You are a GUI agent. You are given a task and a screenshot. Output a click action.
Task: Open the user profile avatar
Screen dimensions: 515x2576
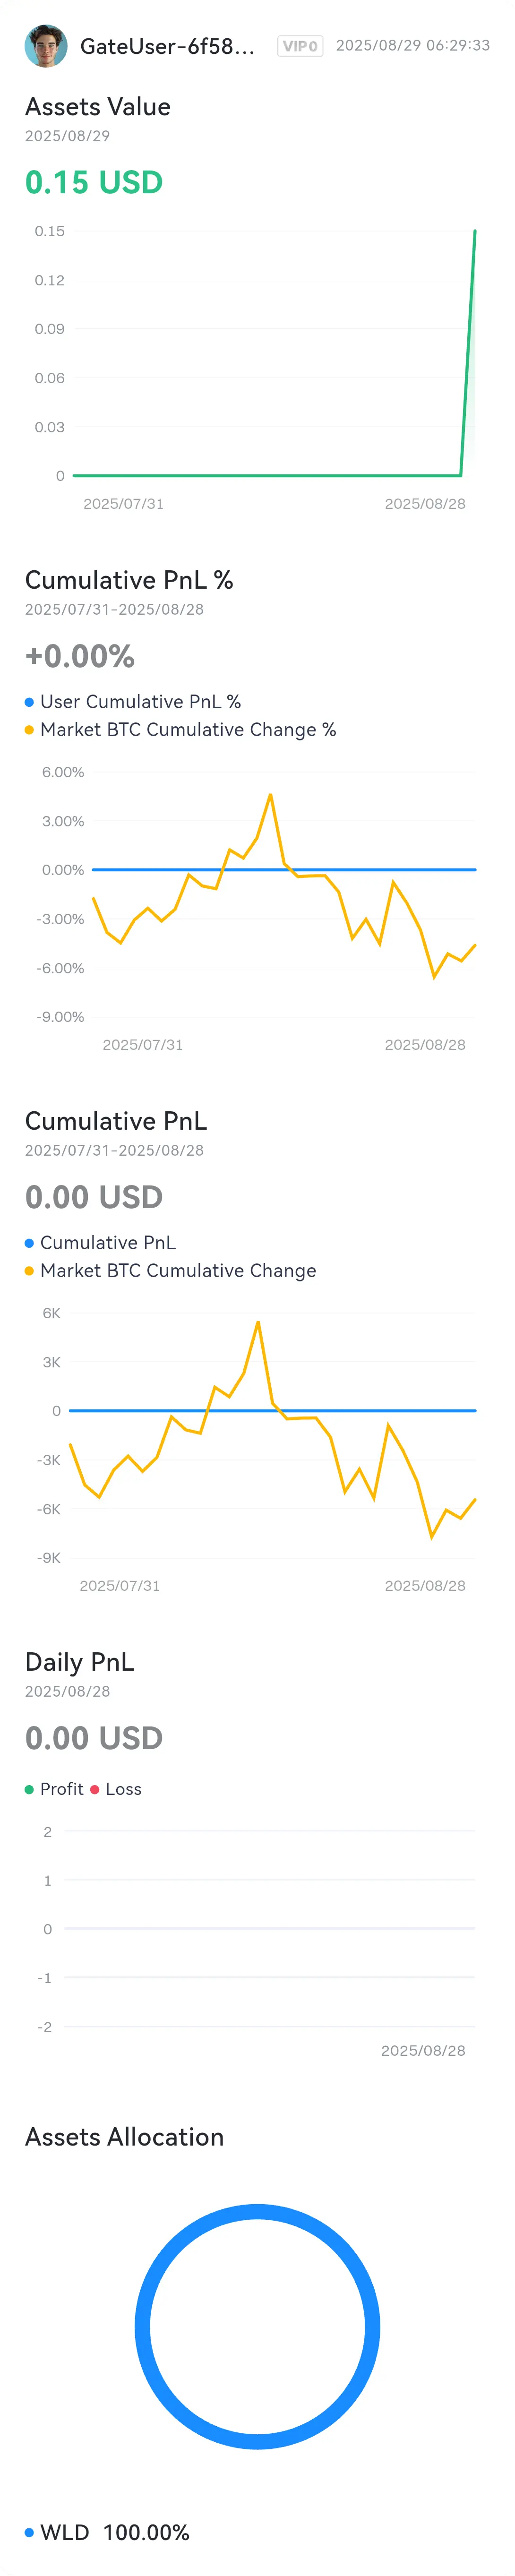[x=46, y=46]
